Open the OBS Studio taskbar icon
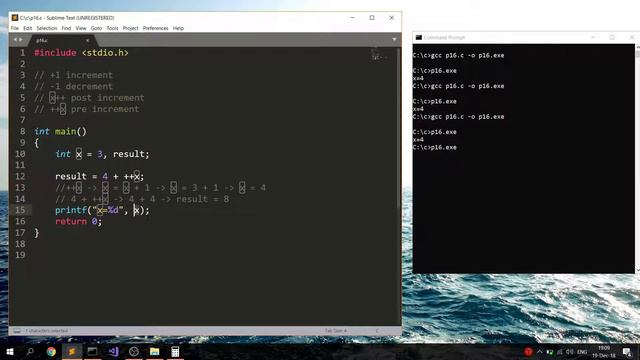This screenshot has height=360, width=640. [134, 351]
